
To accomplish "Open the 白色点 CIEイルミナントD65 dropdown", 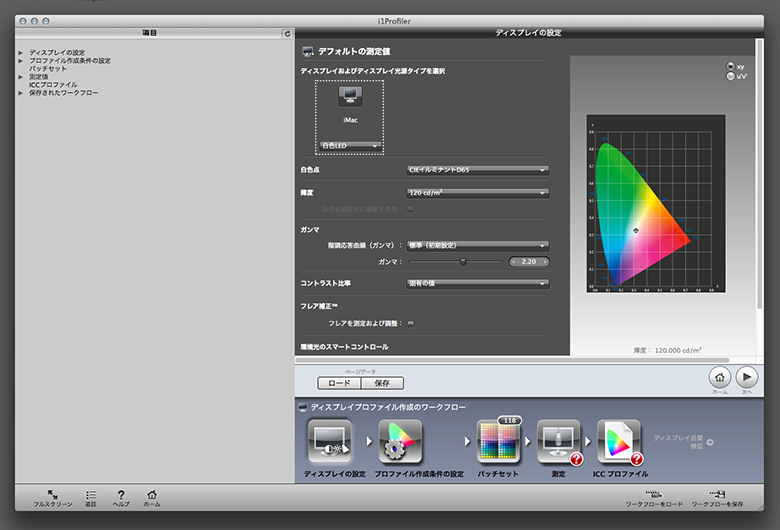I will (x=478, y=170).
